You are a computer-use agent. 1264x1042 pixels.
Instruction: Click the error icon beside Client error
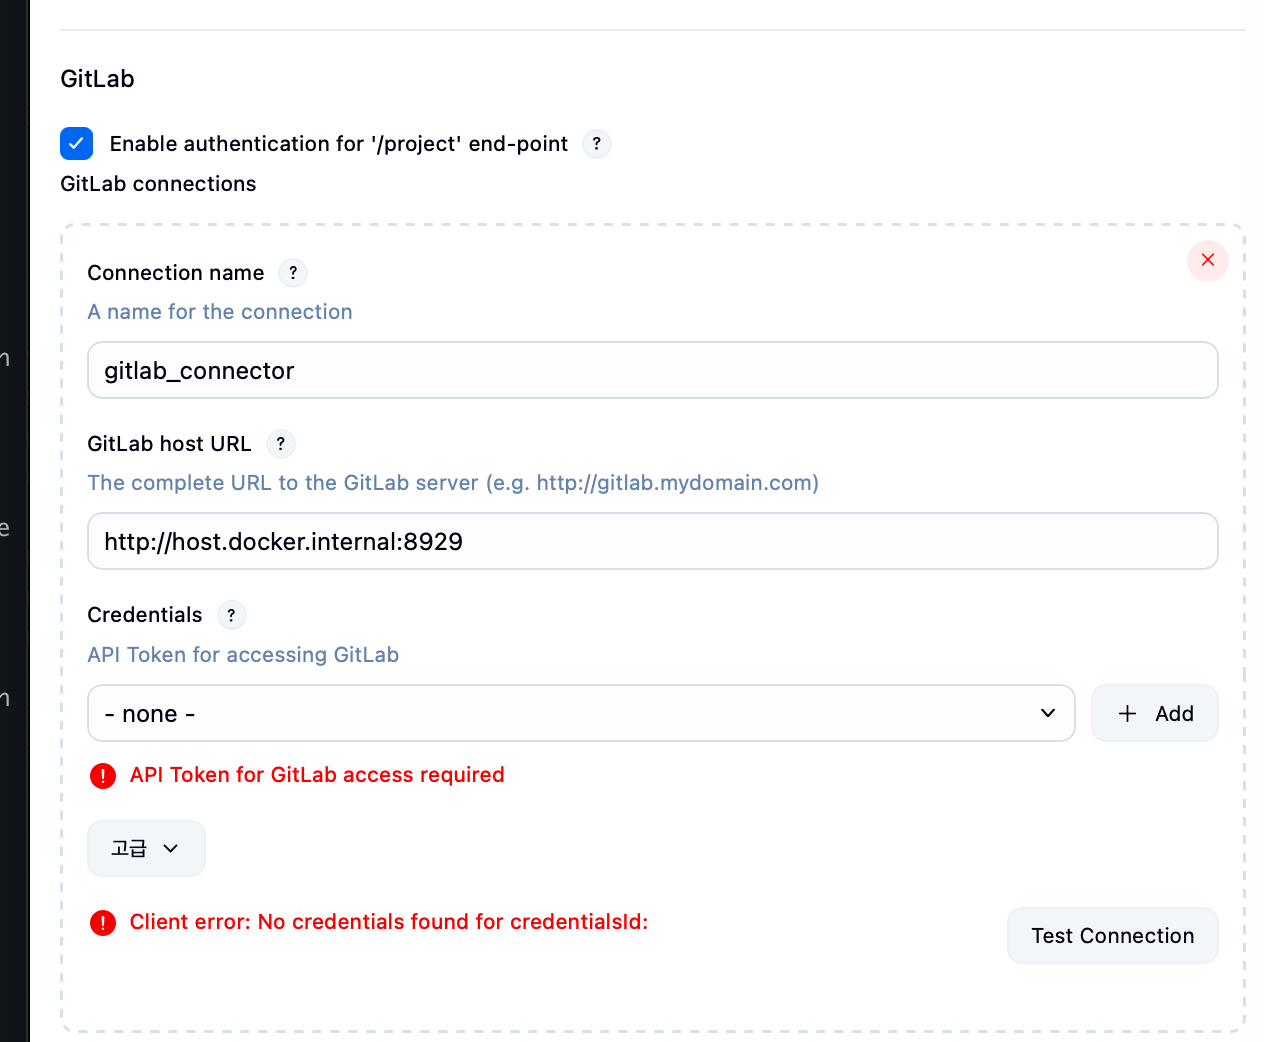pos(103,923)
